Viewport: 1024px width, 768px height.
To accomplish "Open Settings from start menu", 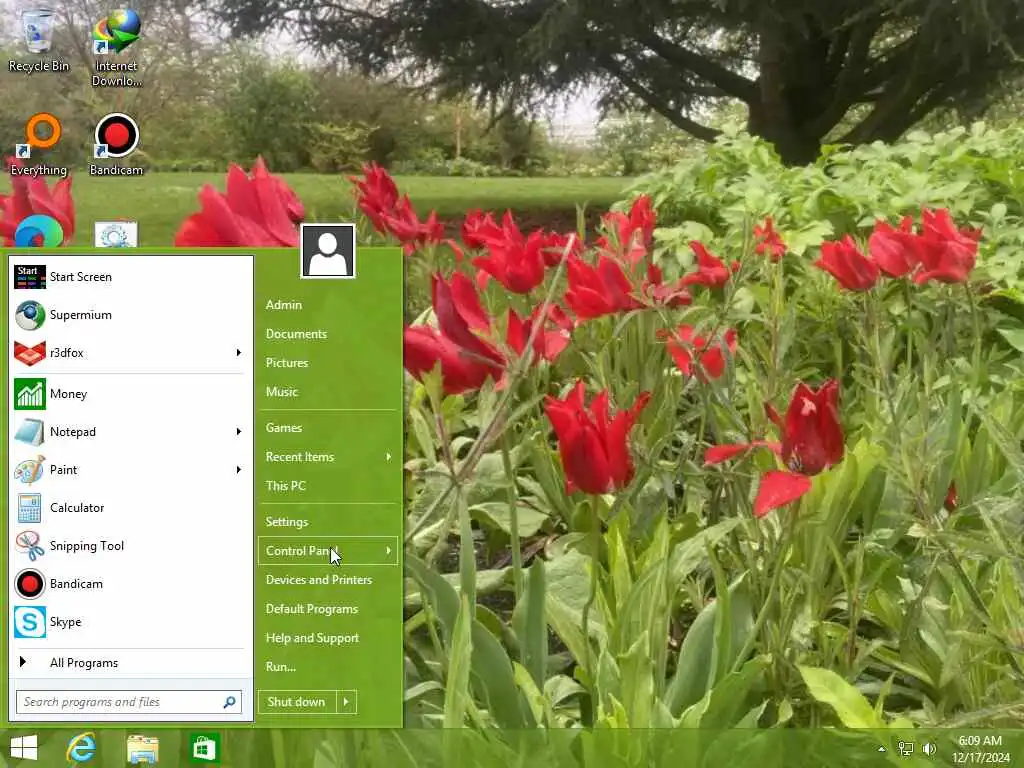I will tap(287, 522).
